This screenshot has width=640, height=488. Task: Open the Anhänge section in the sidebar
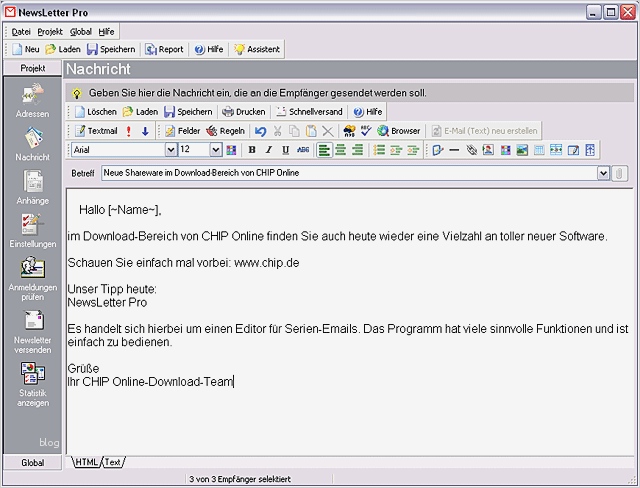click(33, 187)
